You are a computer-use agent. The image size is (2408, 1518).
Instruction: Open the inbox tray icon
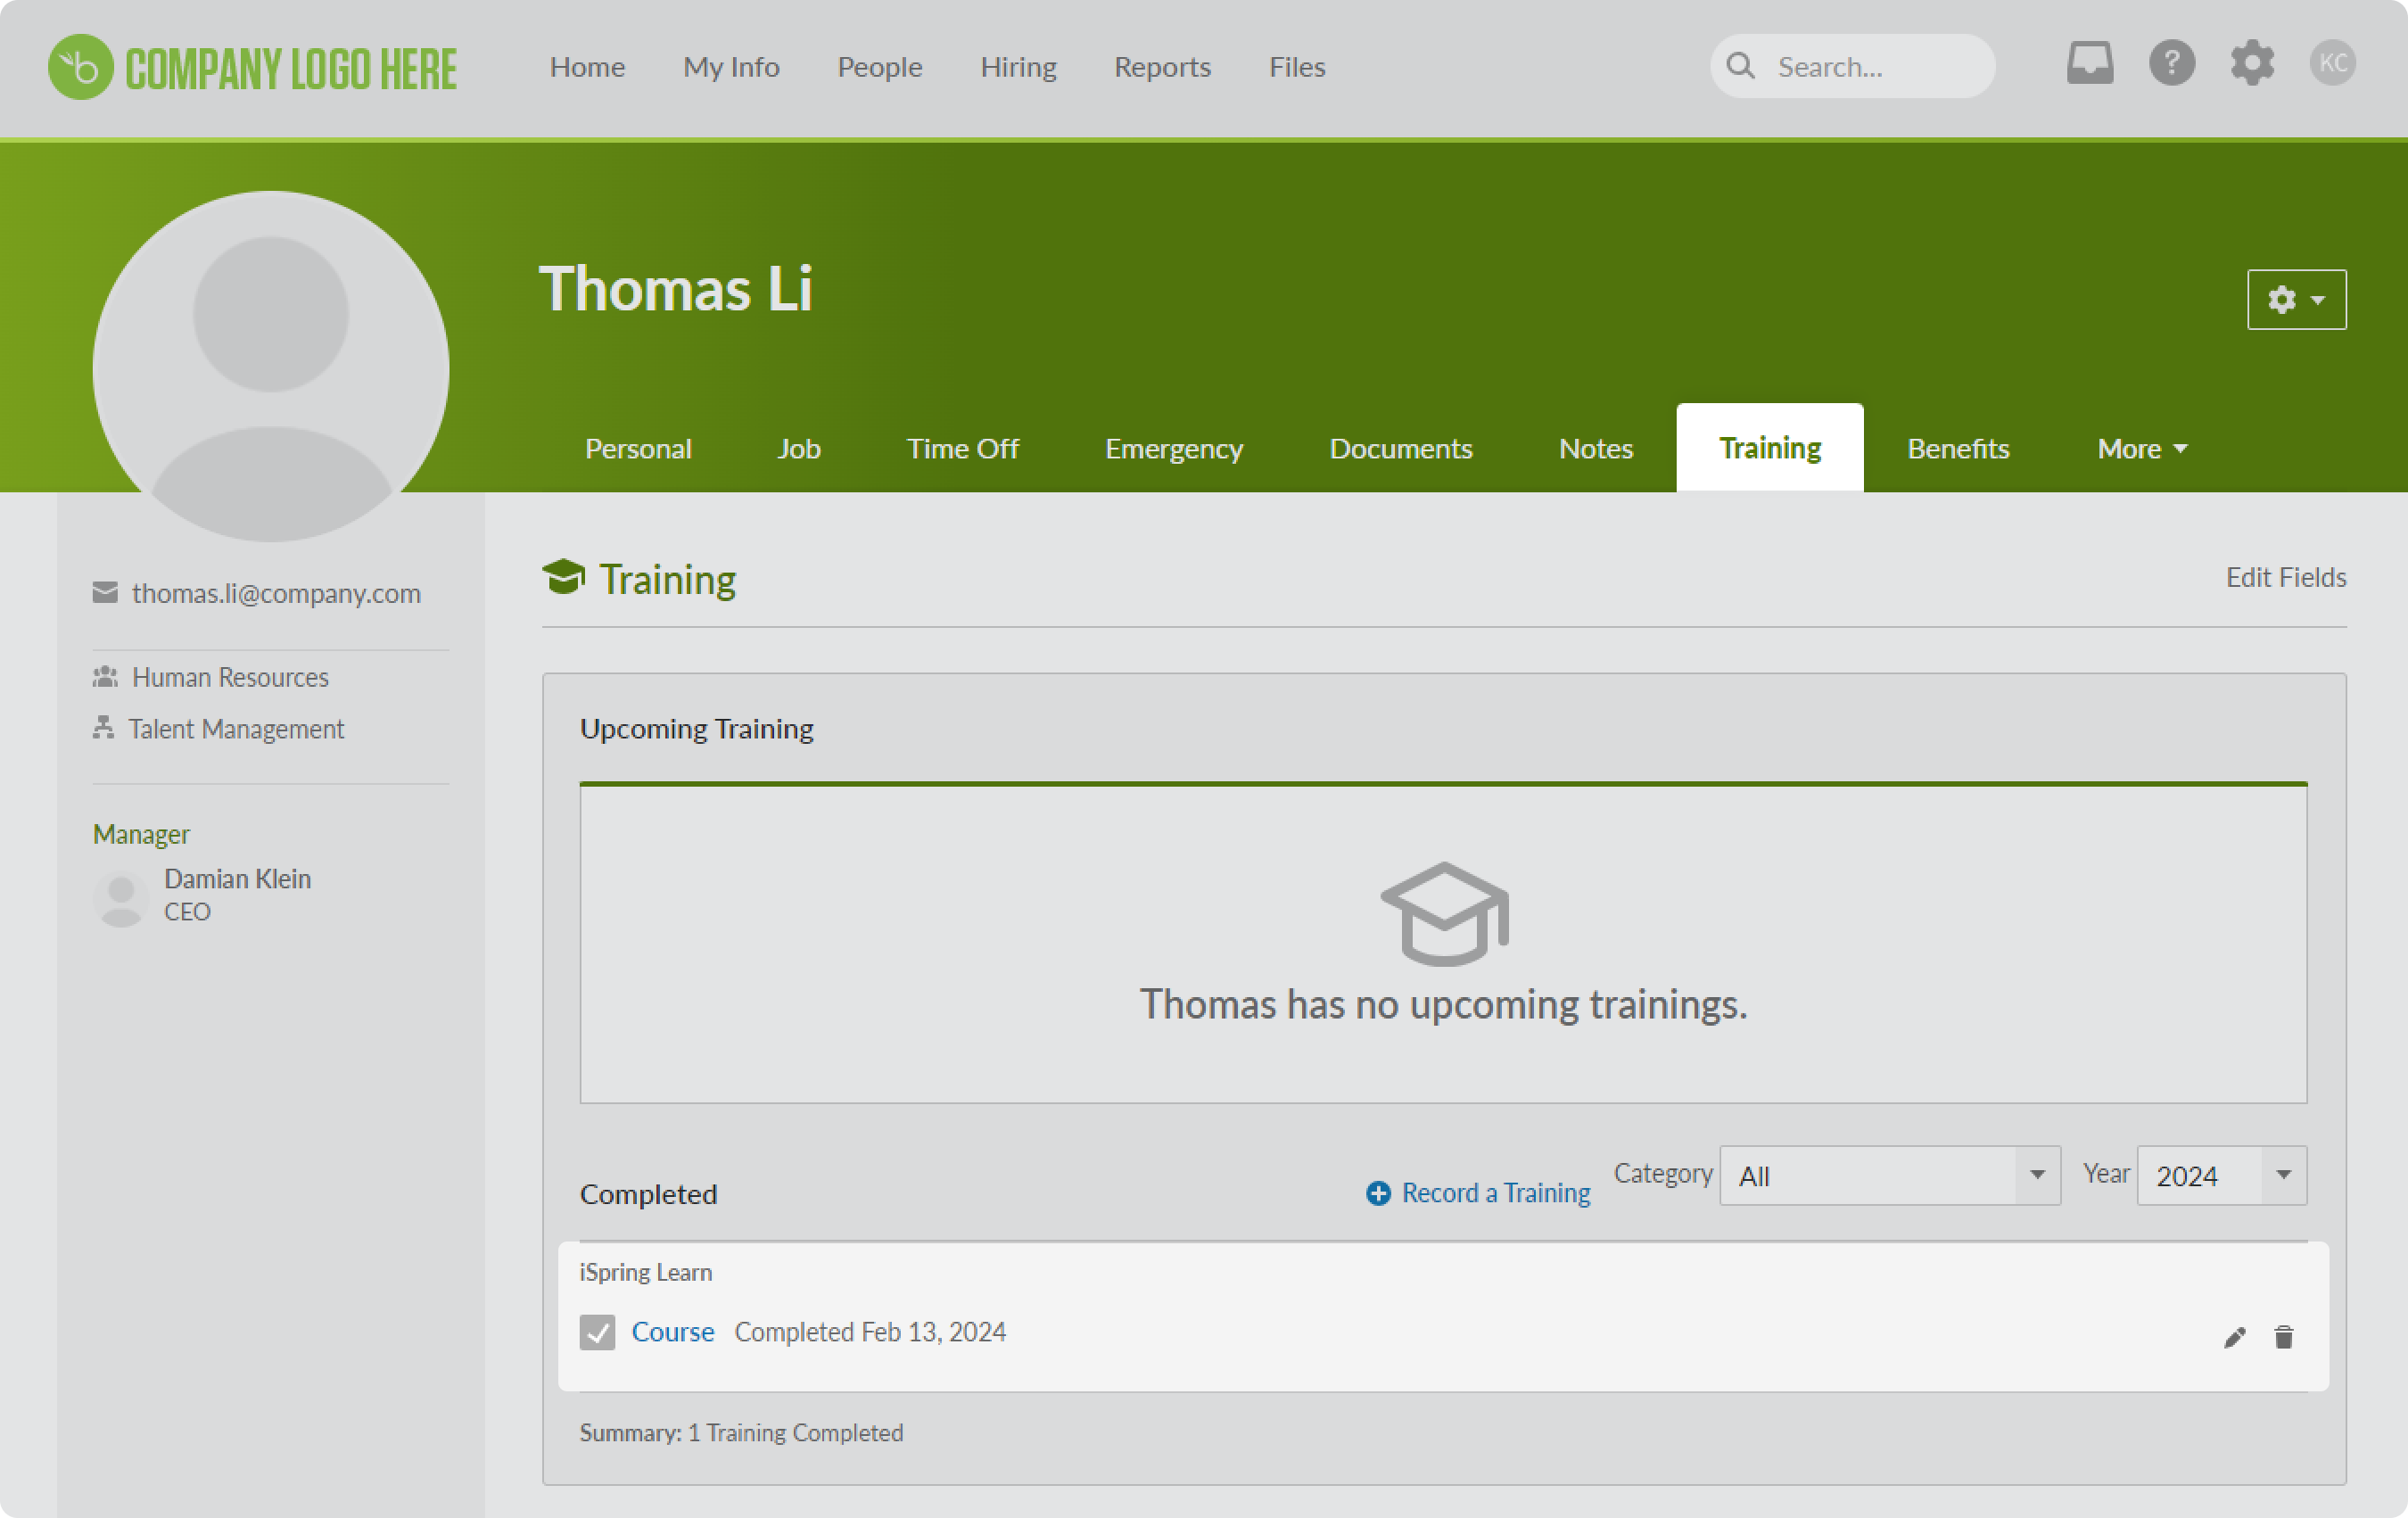pyautogui.click(x=2090, y=63)
